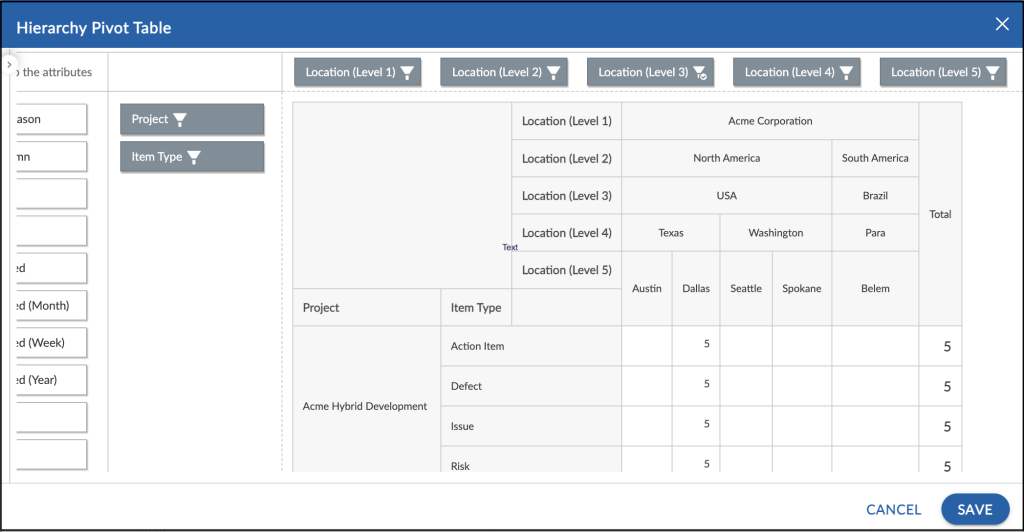Pick the attribute ending in '(Year)'
The image size is (1024, 532).
tap(52, 380)
